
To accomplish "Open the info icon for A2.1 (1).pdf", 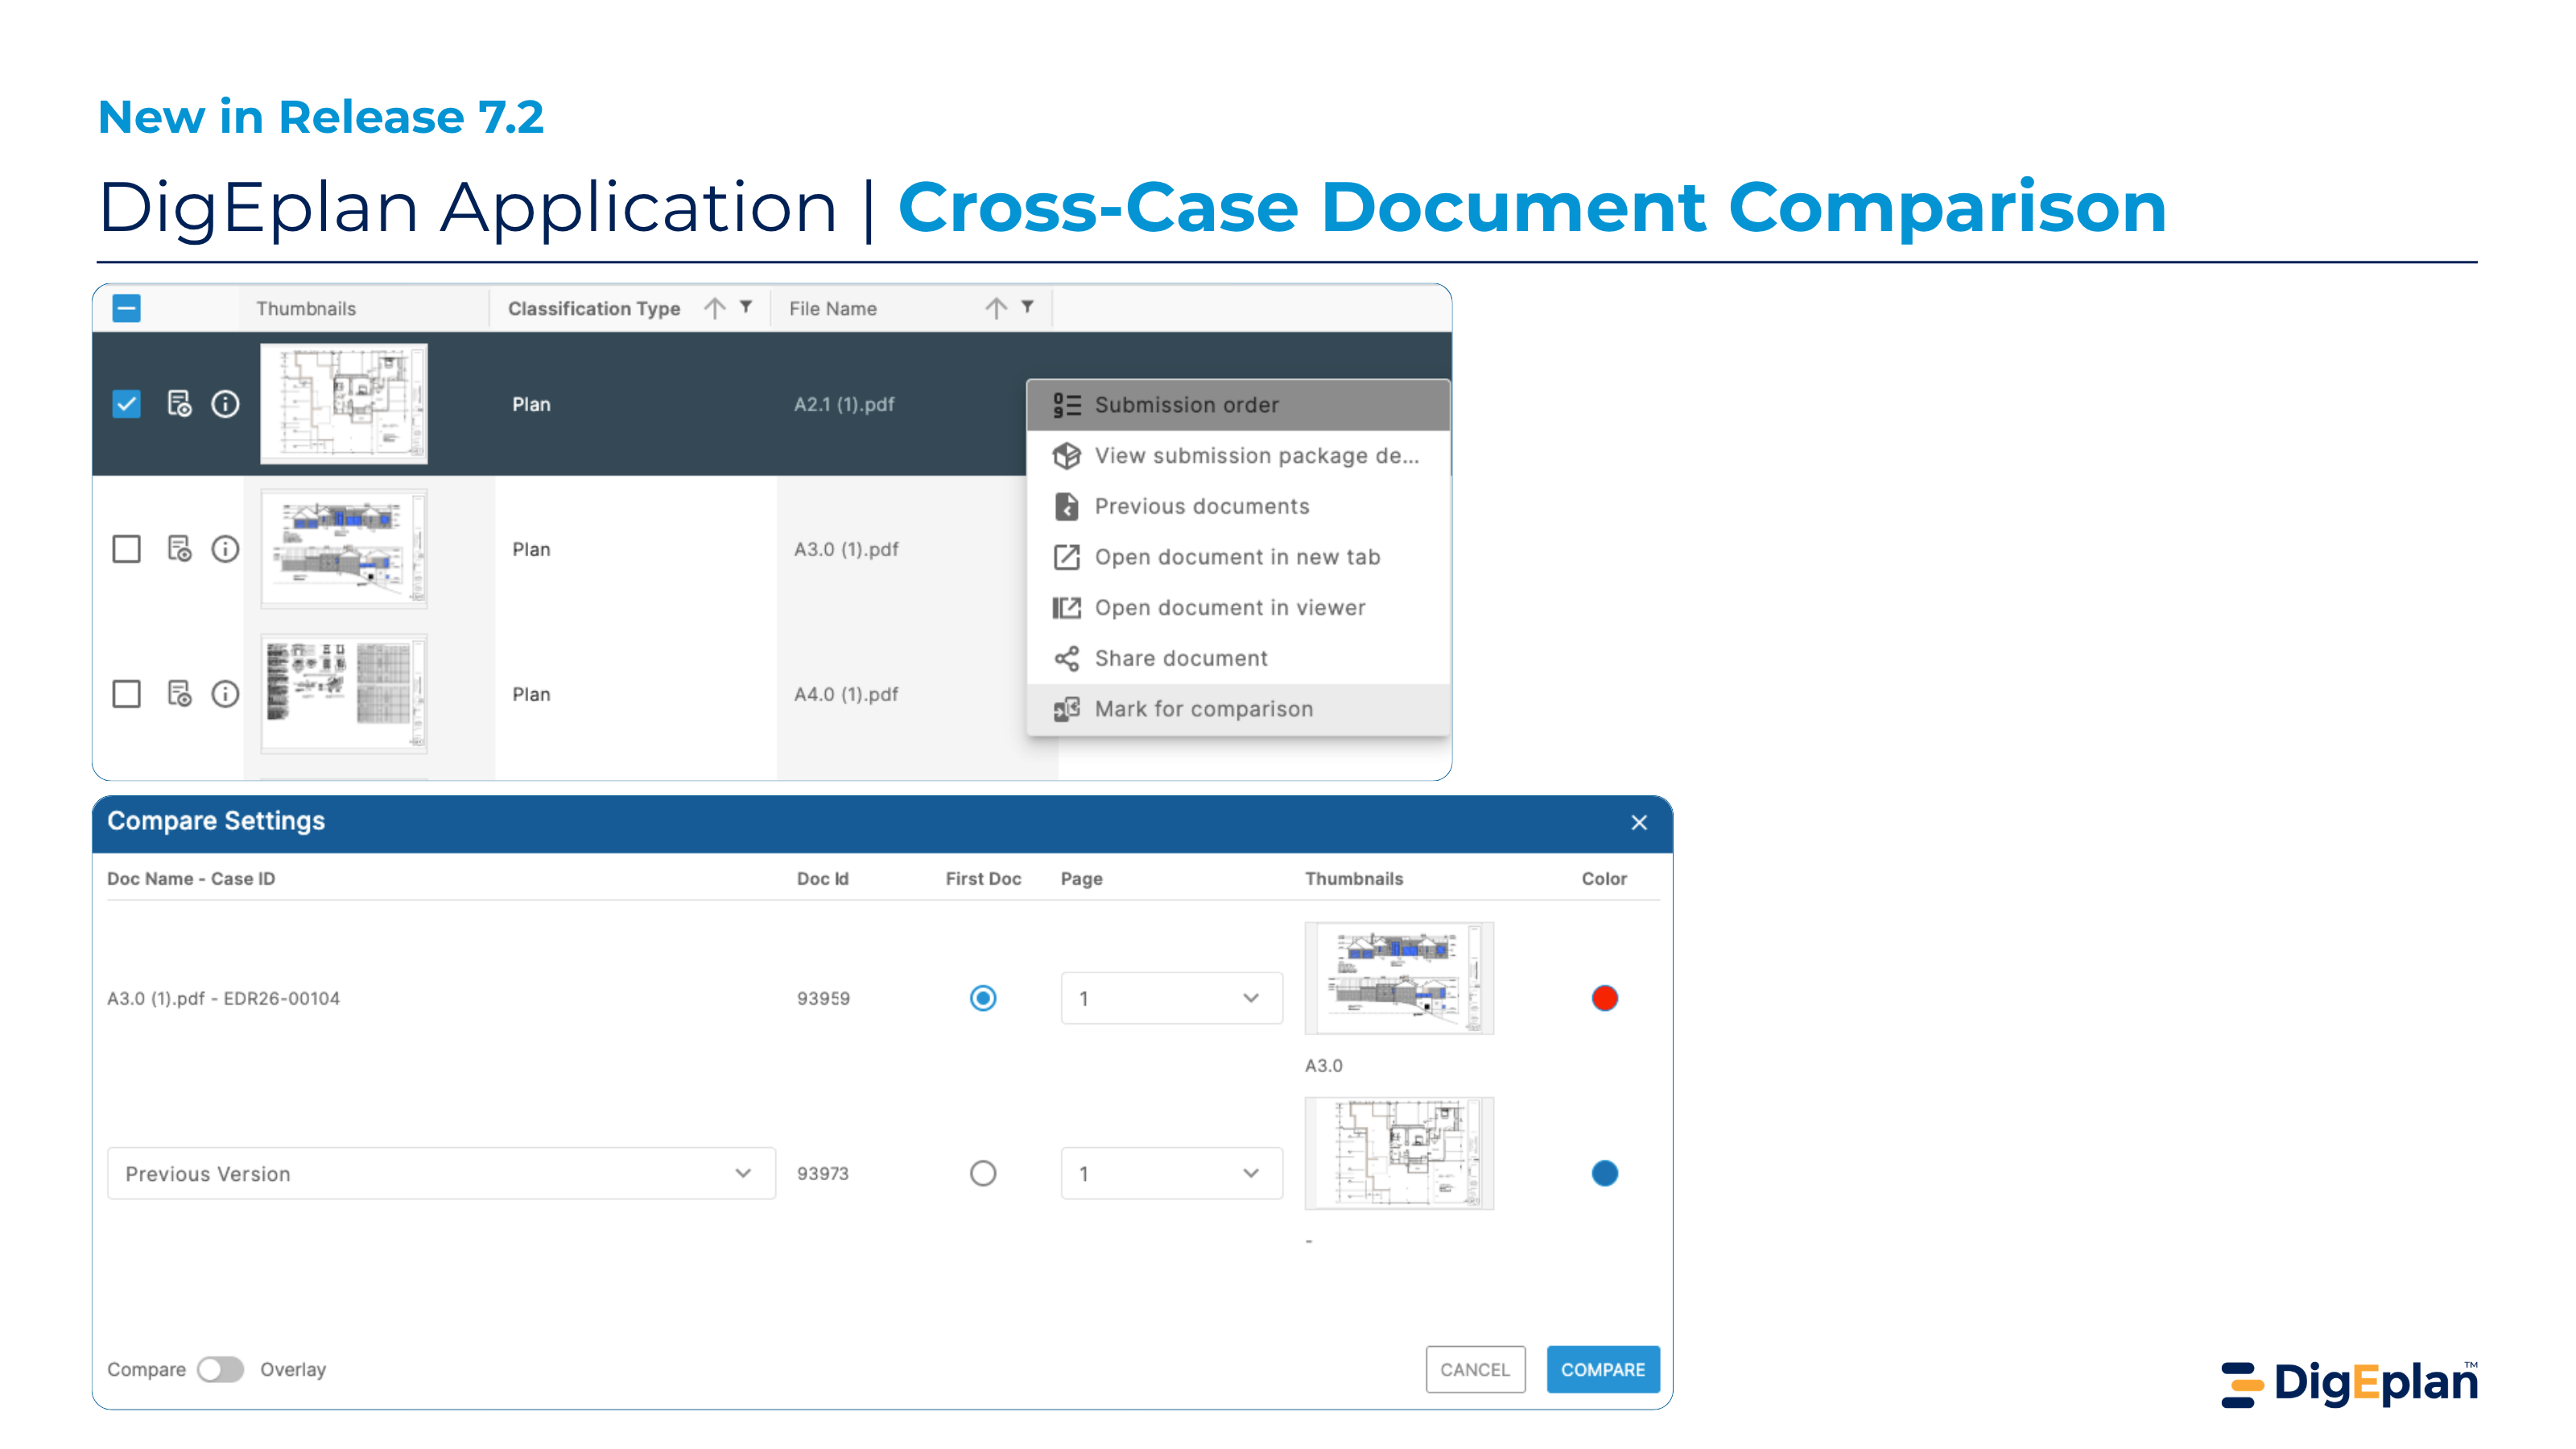I will coord(225,404).
